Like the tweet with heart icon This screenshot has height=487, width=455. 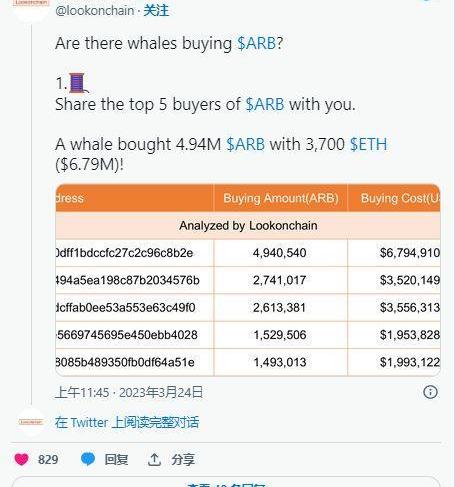click(x=22, y=459)
